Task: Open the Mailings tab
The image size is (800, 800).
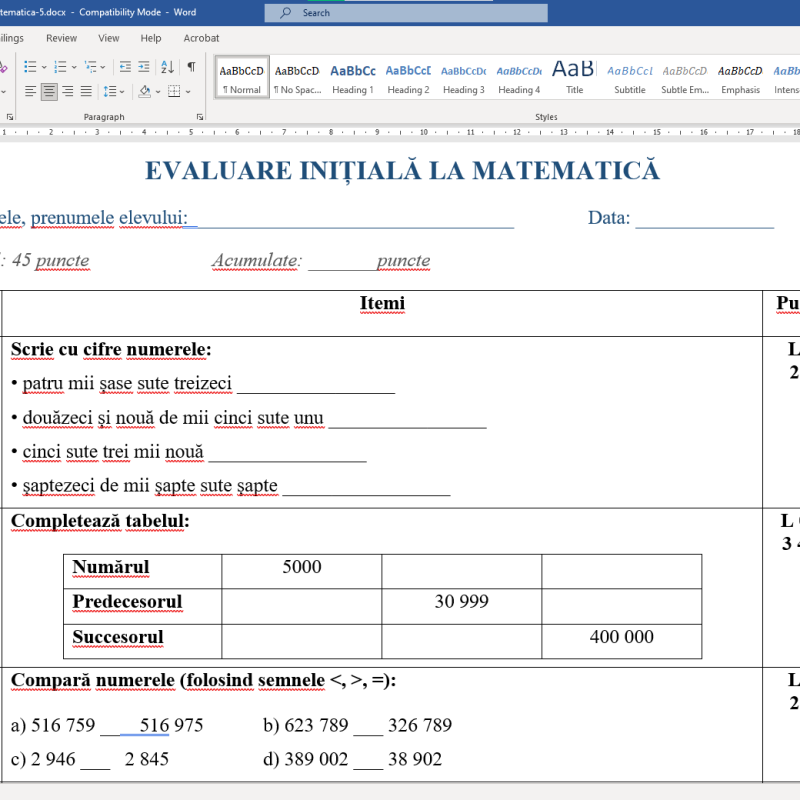Action: coord(11,38)
